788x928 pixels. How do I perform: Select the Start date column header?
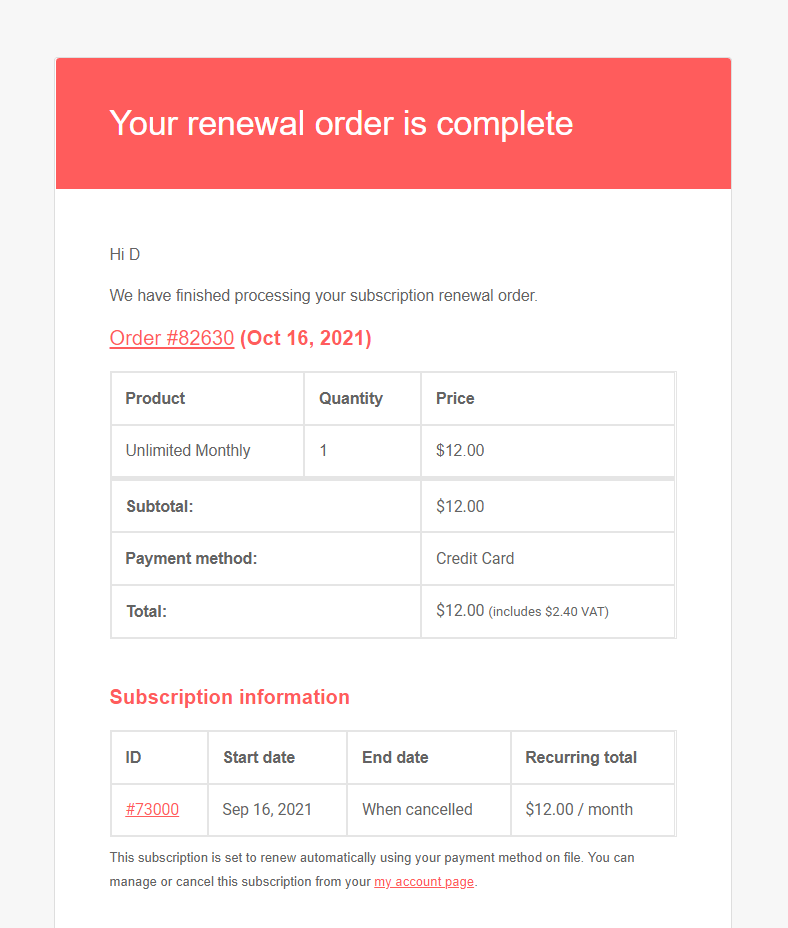point(259,758)
